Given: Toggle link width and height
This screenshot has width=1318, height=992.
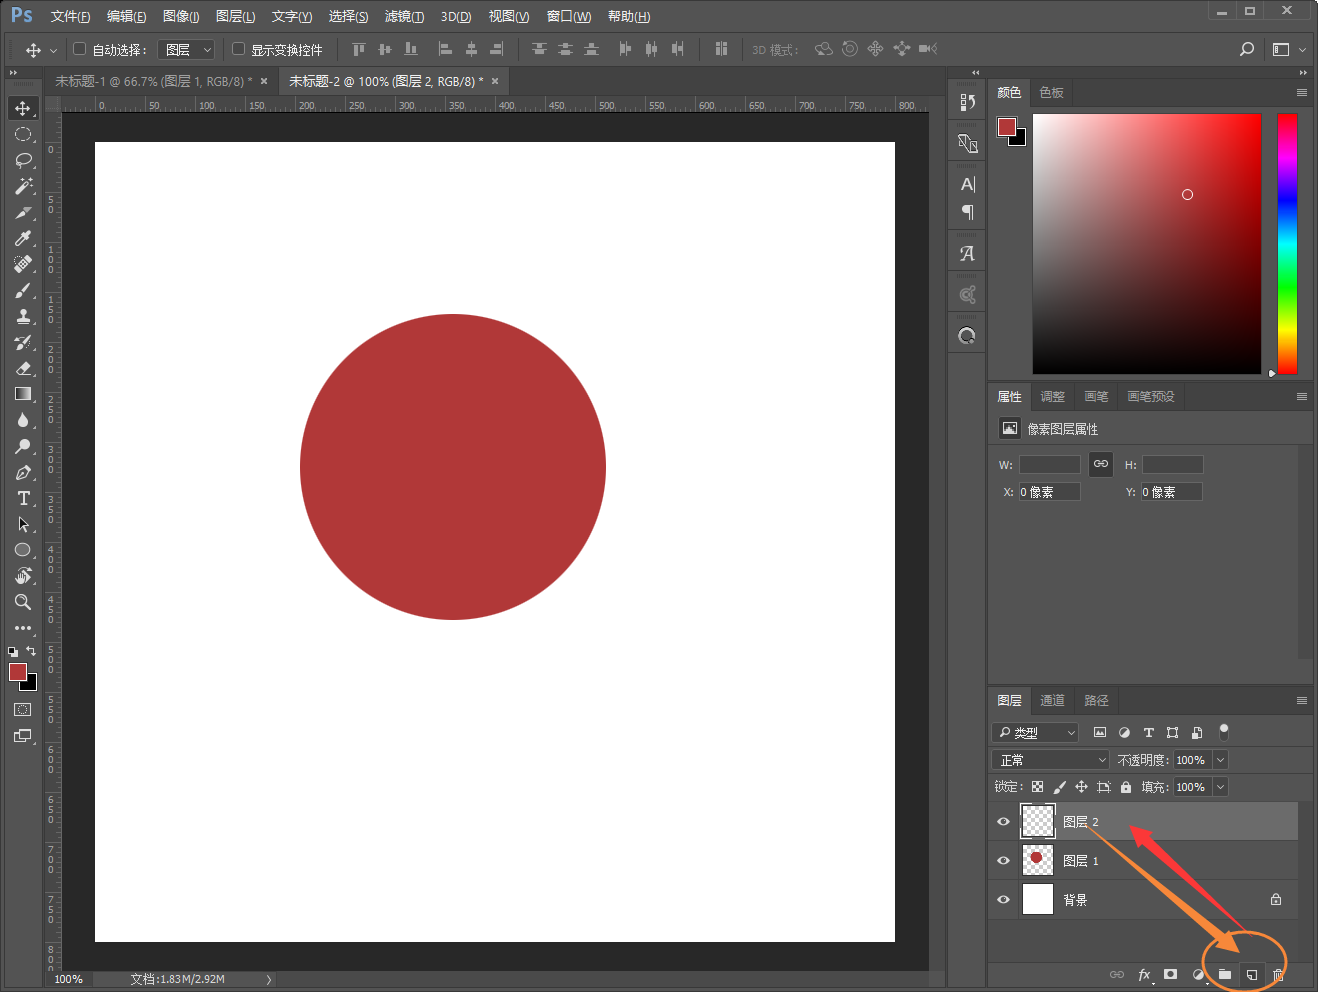Looking at the screenshot, I should tap(1101, 464).
